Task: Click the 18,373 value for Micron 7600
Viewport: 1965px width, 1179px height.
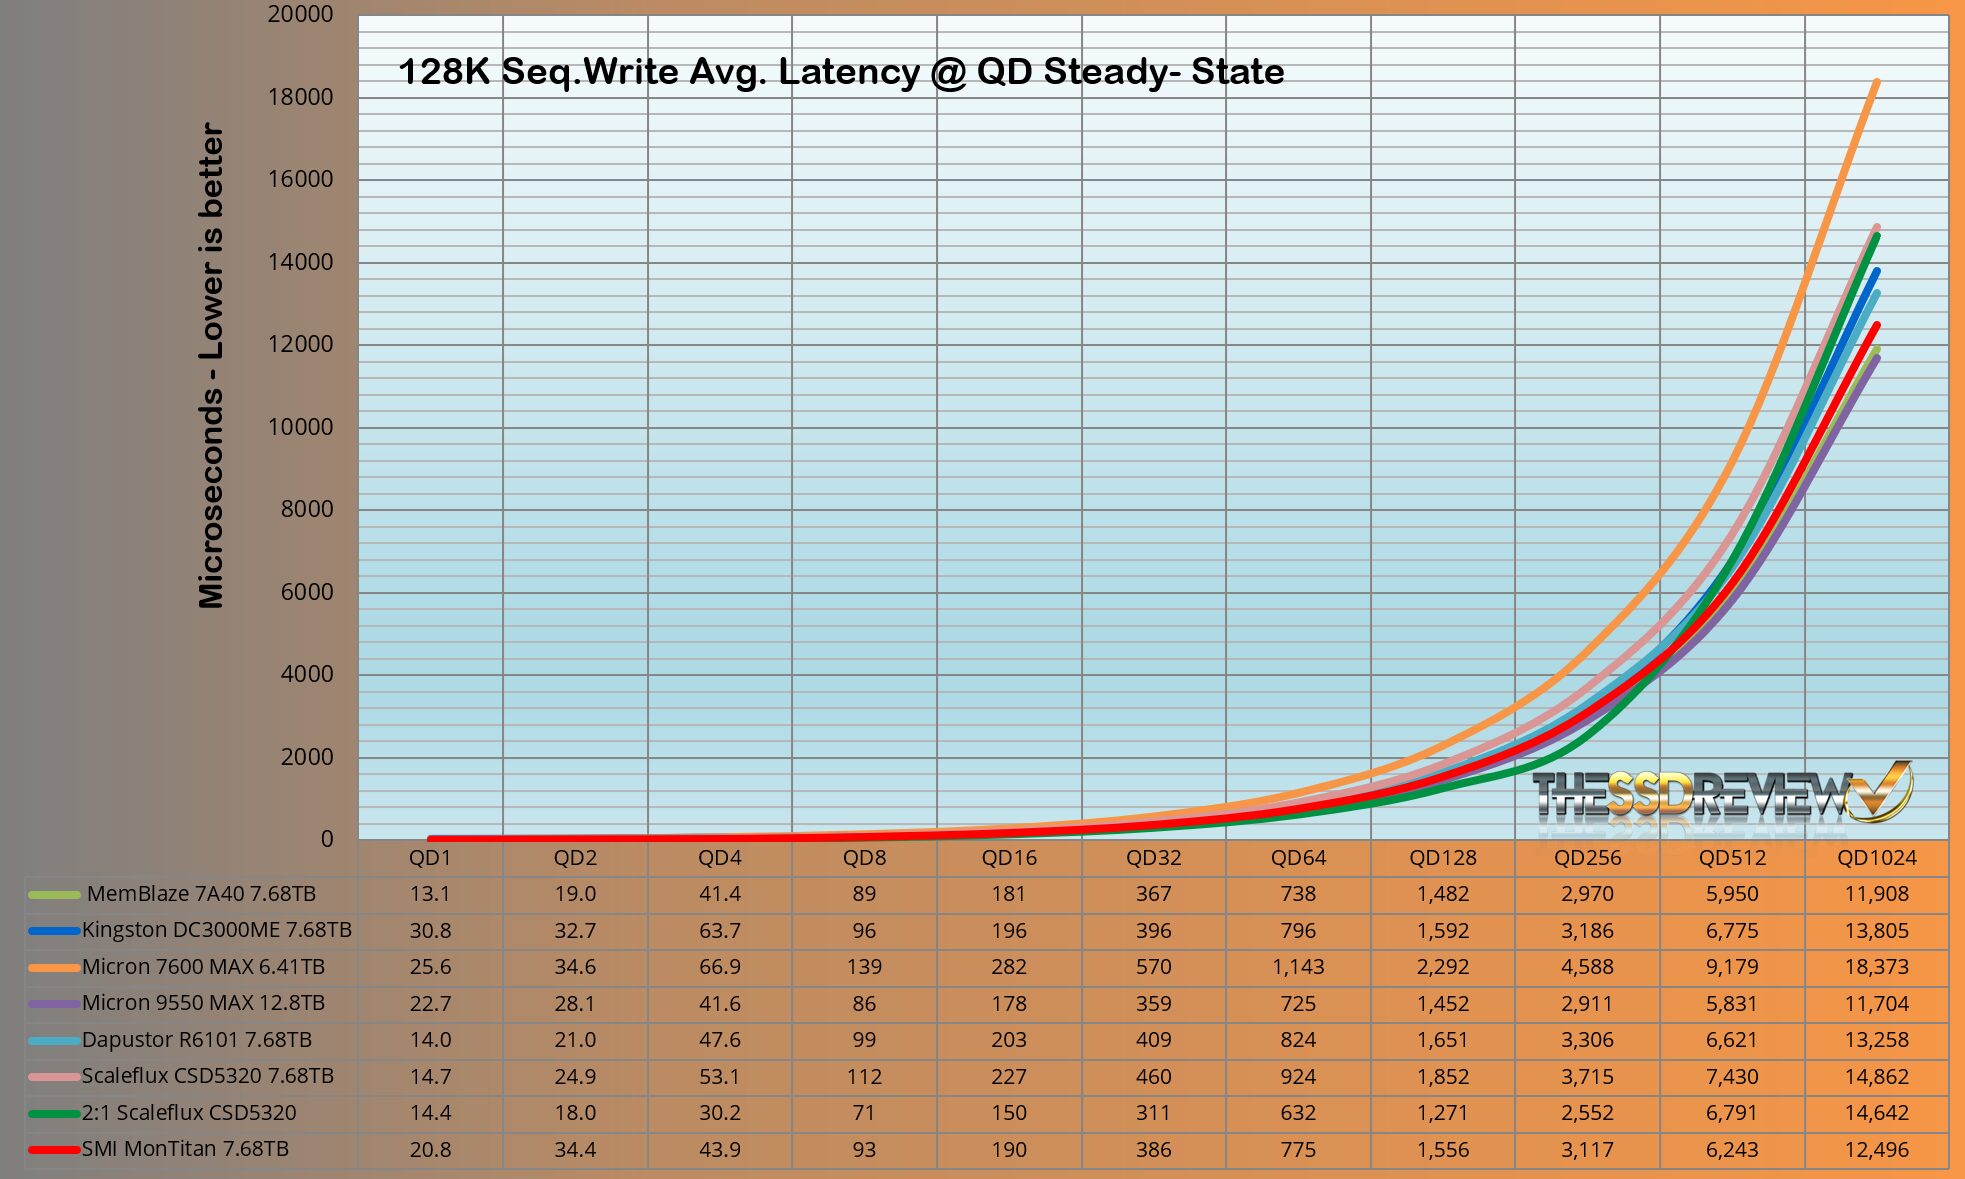Action: pos(1876,967)
